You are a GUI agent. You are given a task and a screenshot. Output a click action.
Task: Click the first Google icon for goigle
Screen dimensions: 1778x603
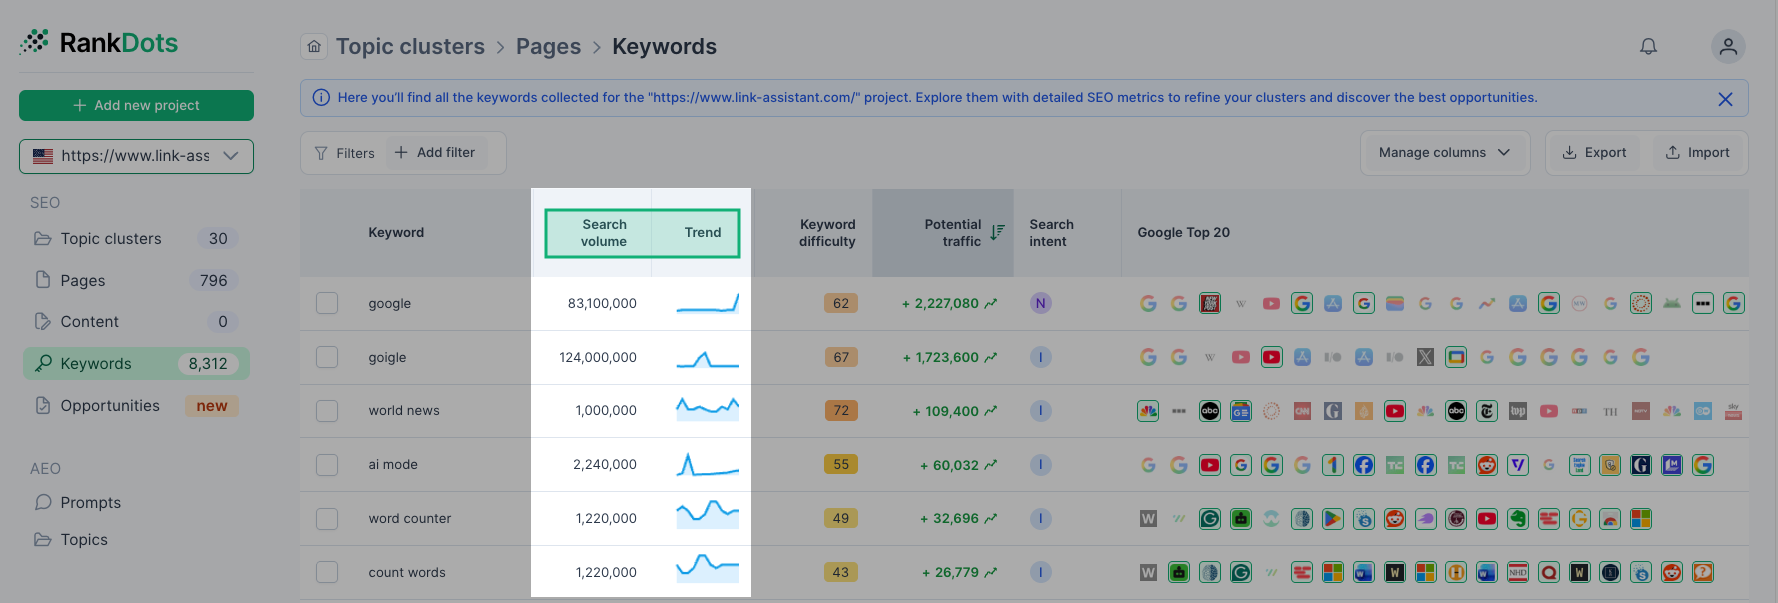1148,357
